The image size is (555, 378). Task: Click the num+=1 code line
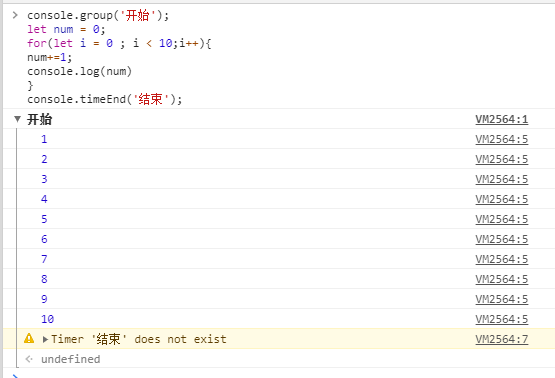coord(50,57)
